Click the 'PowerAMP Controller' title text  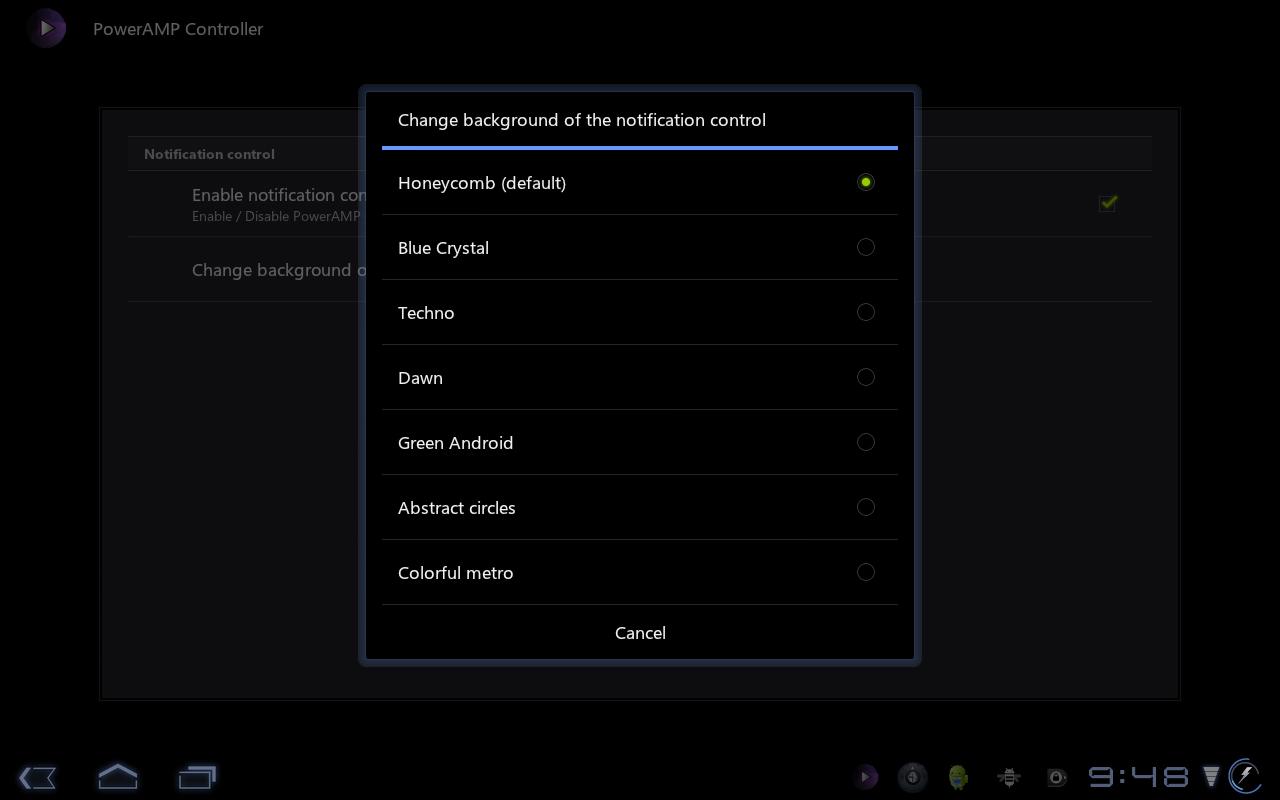coord(178,29)
